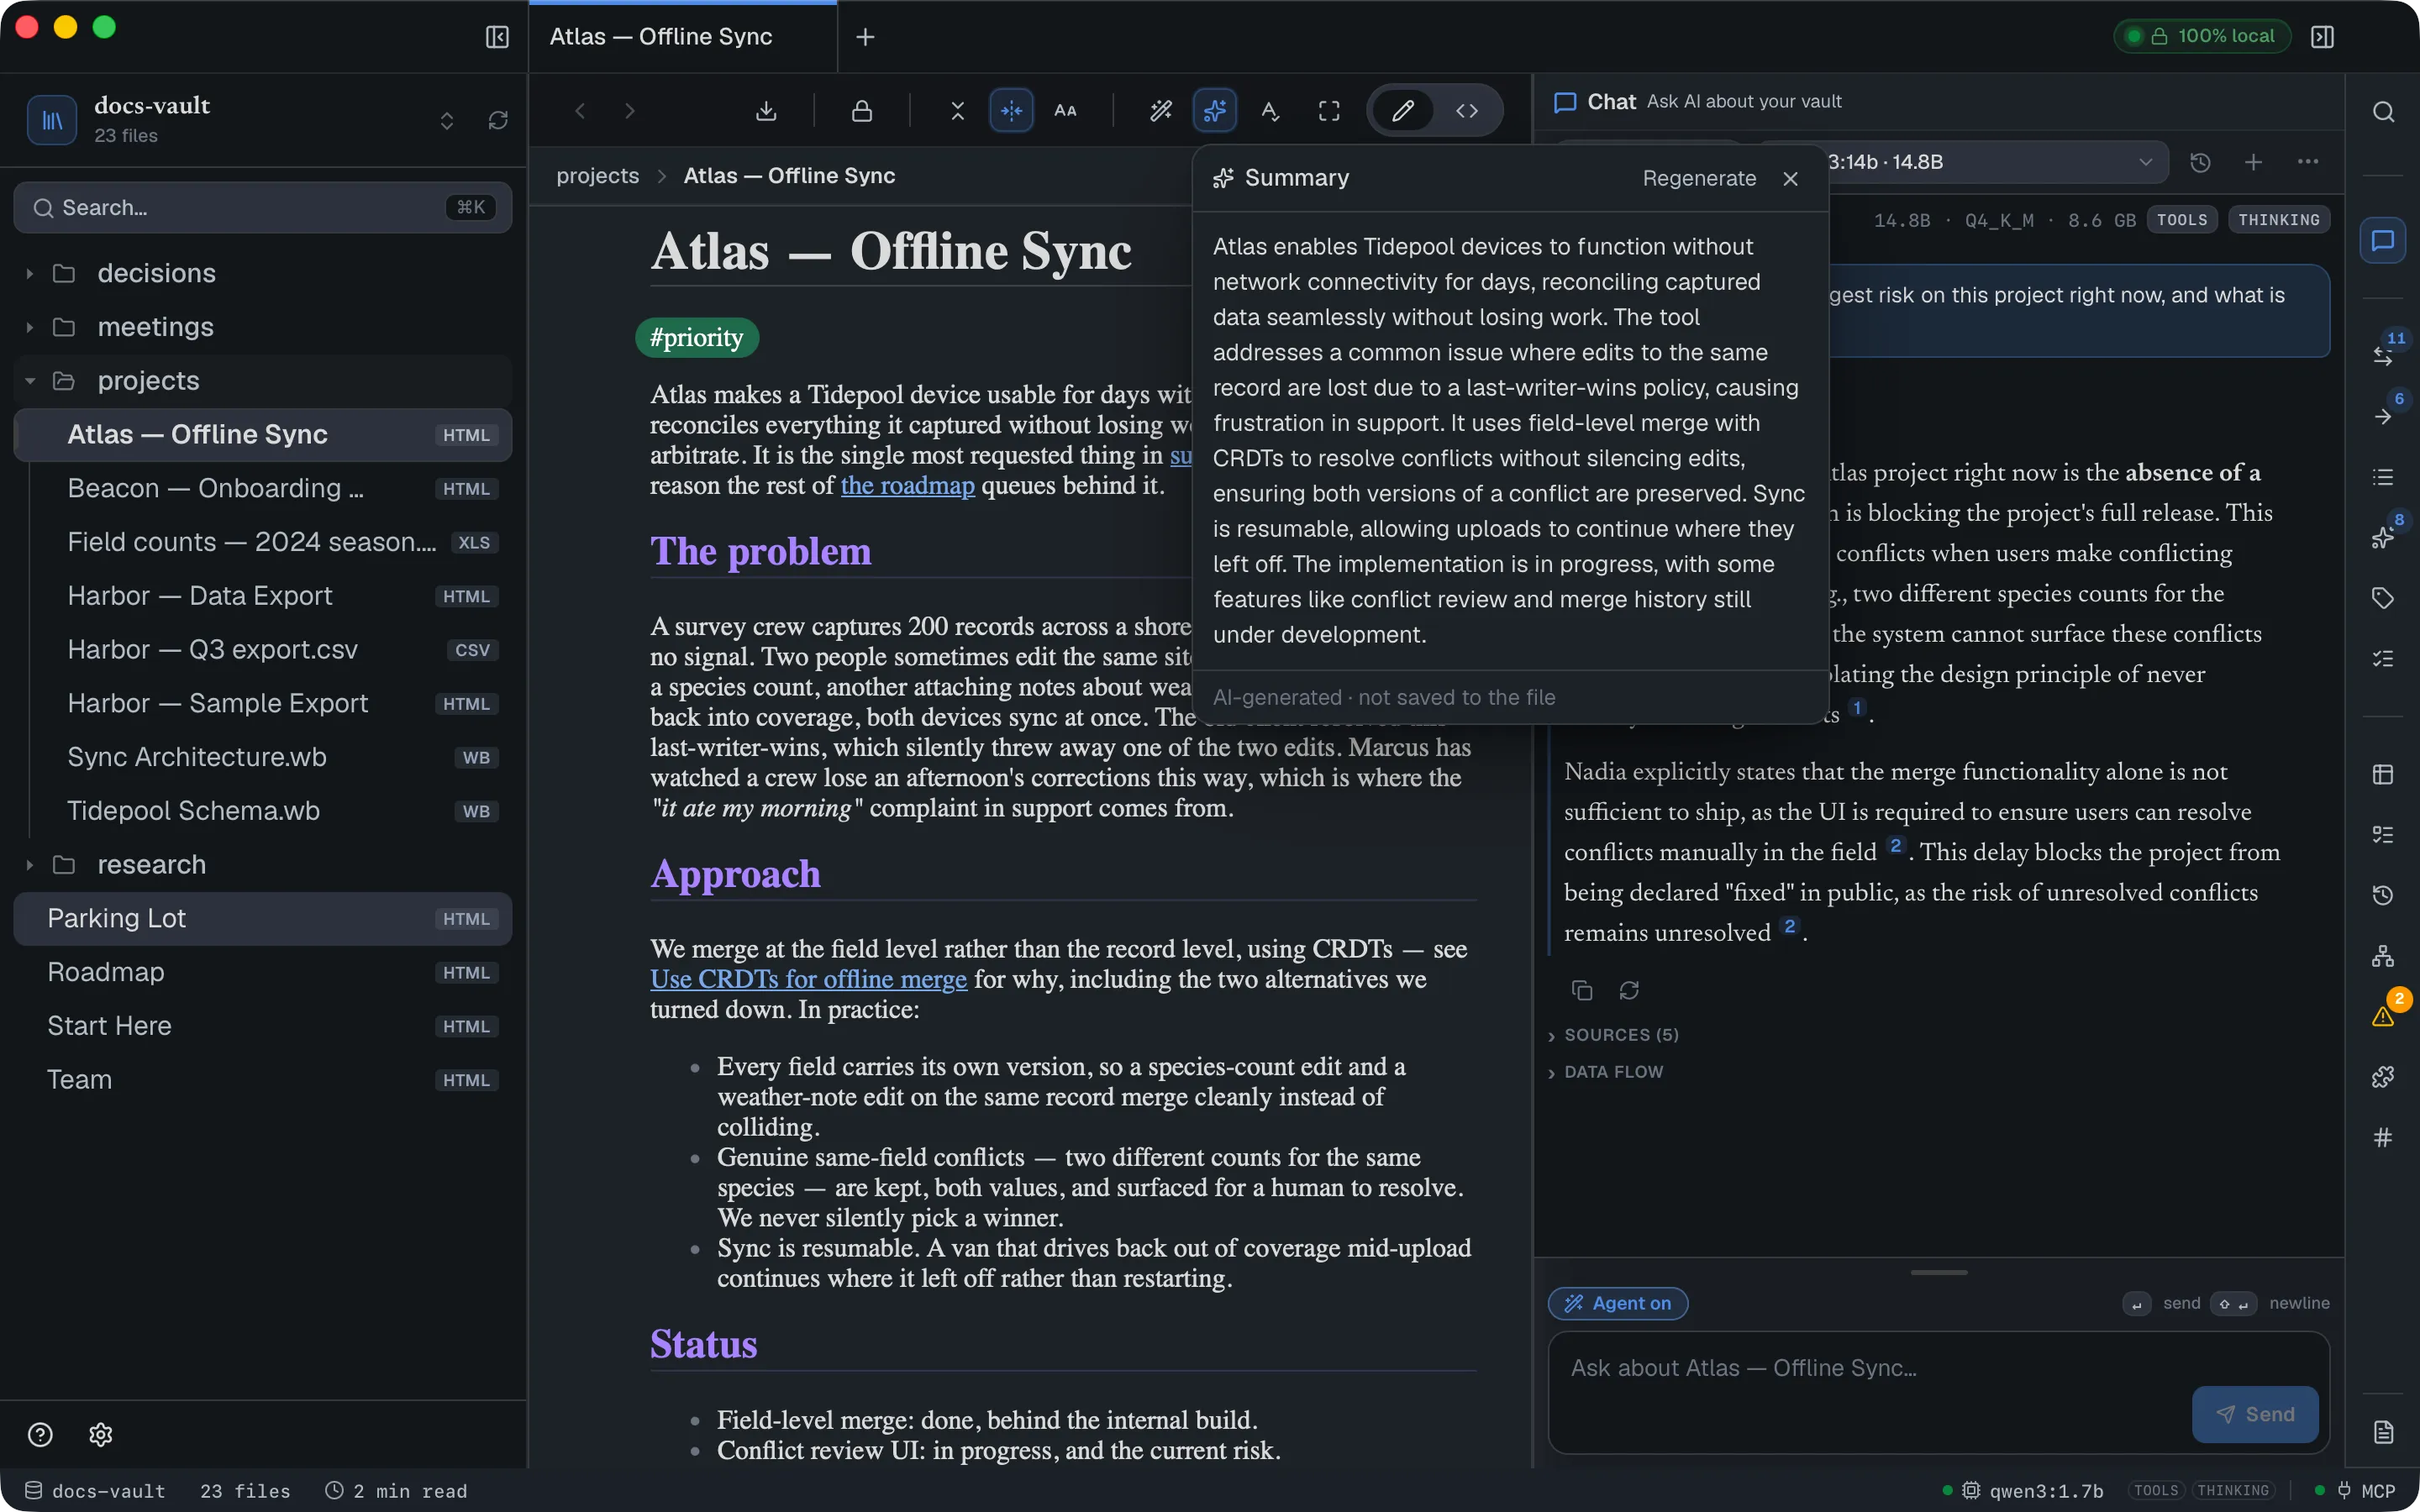Expand the research folder
This screenshot has width=2420, height=1512.
coord(263,864)
